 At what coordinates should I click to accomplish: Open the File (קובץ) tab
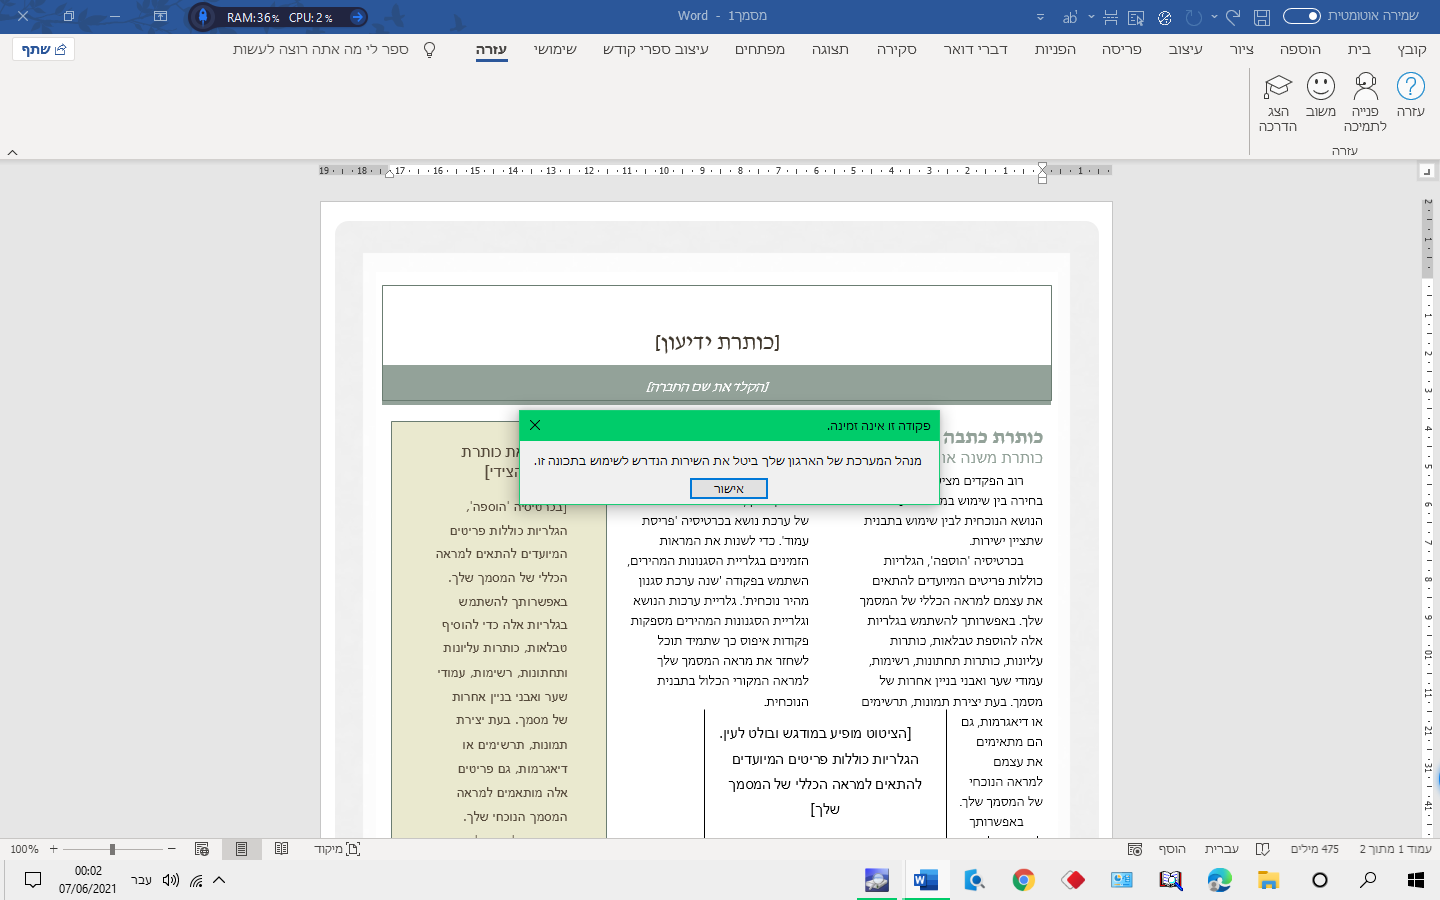tap(1411, 49)
